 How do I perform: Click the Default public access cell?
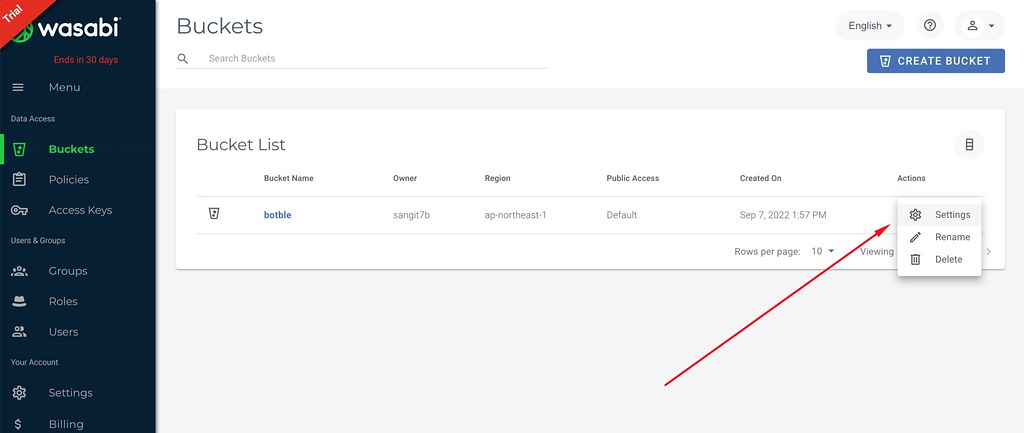[x=622, y=215]
